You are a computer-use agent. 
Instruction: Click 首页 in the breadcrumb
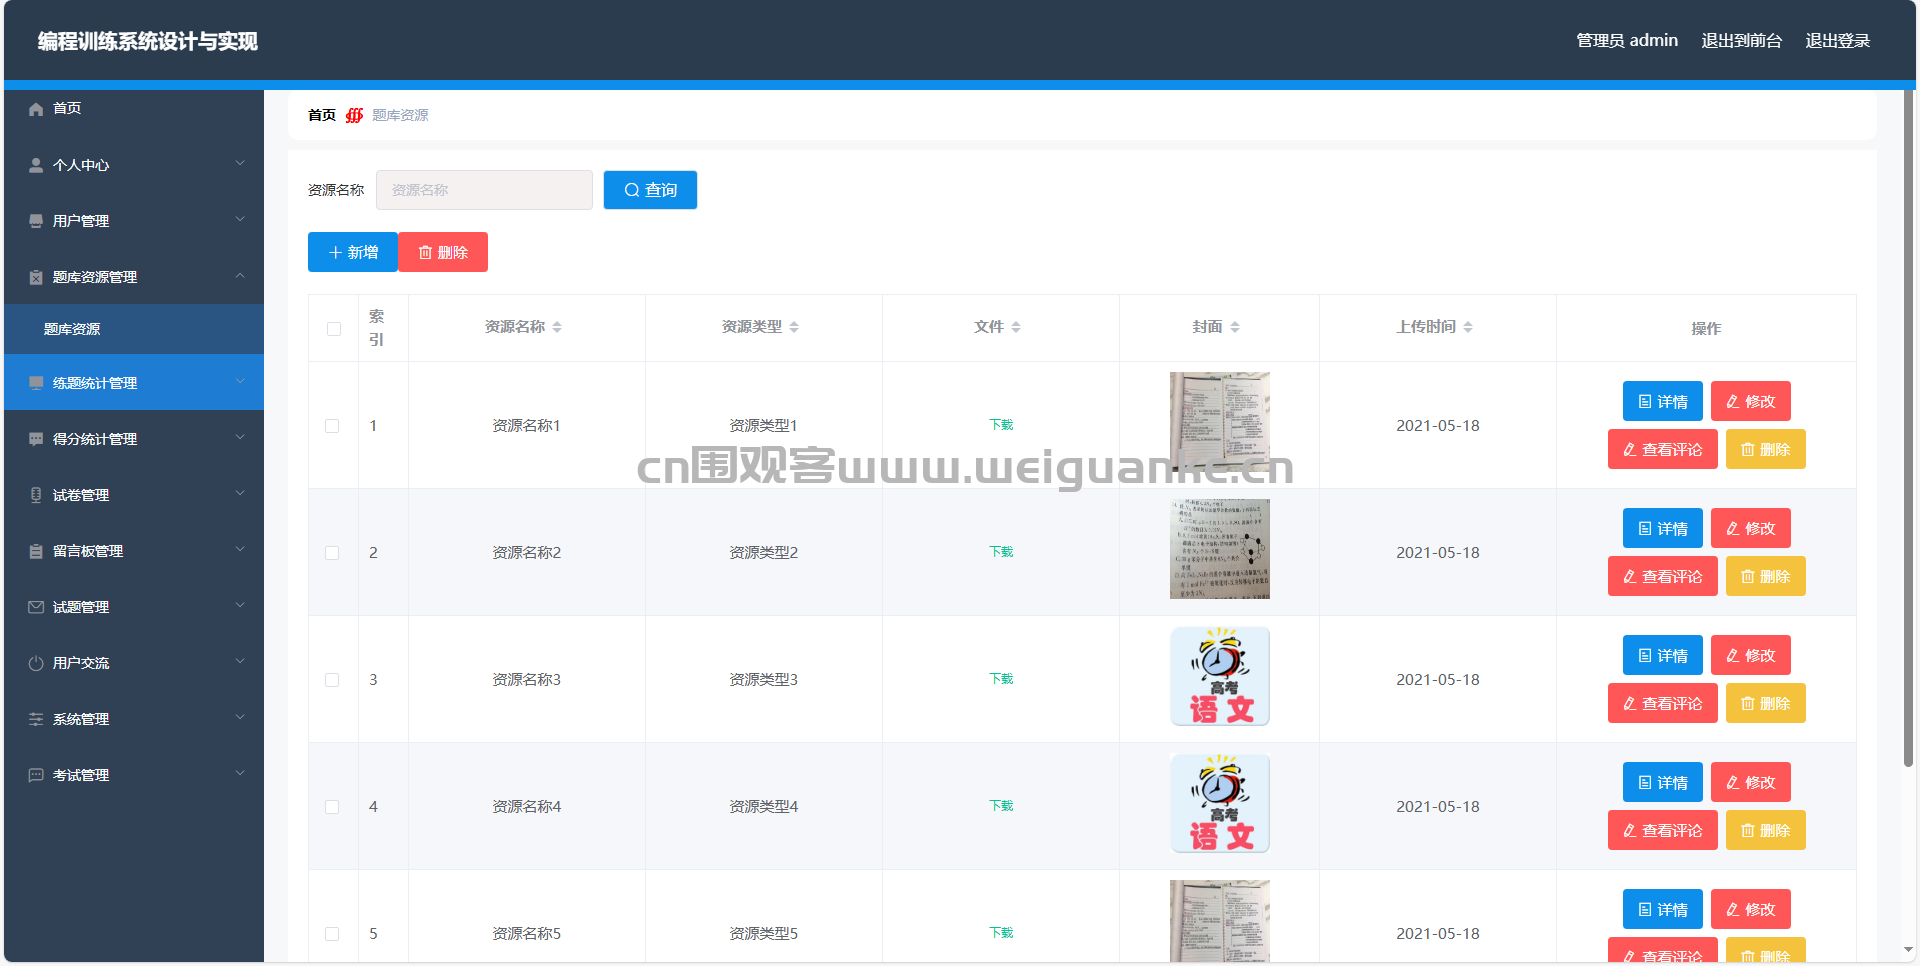click(x=322, y=115)
